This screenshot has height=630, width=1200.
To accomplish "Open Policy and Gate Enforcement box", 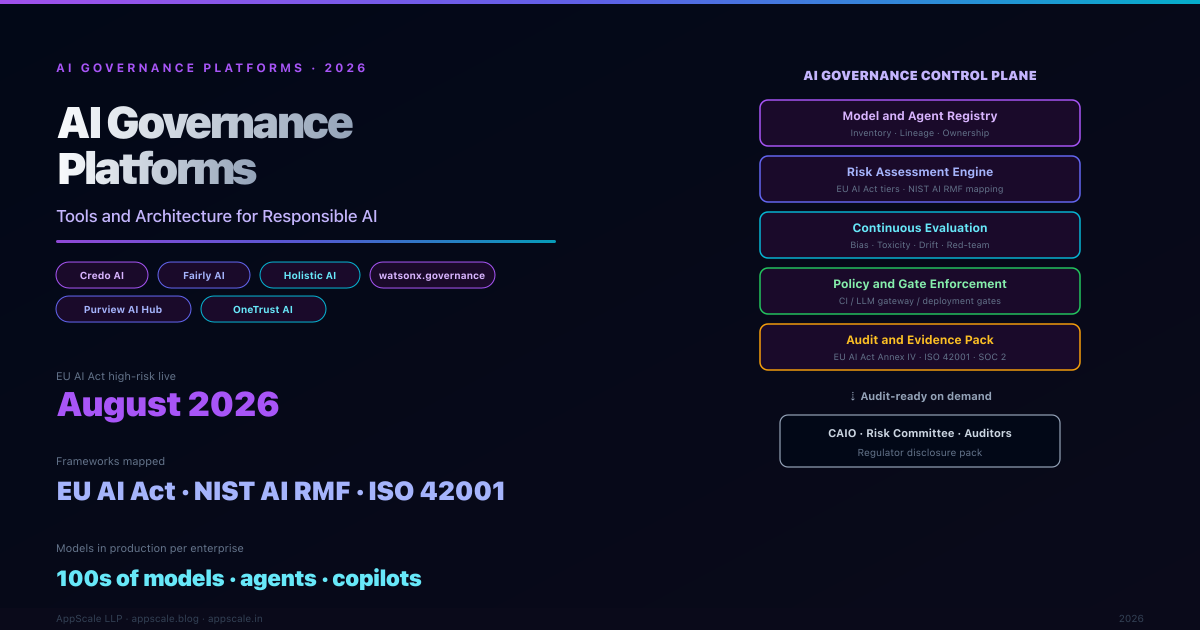I will (x=919, y=291).
